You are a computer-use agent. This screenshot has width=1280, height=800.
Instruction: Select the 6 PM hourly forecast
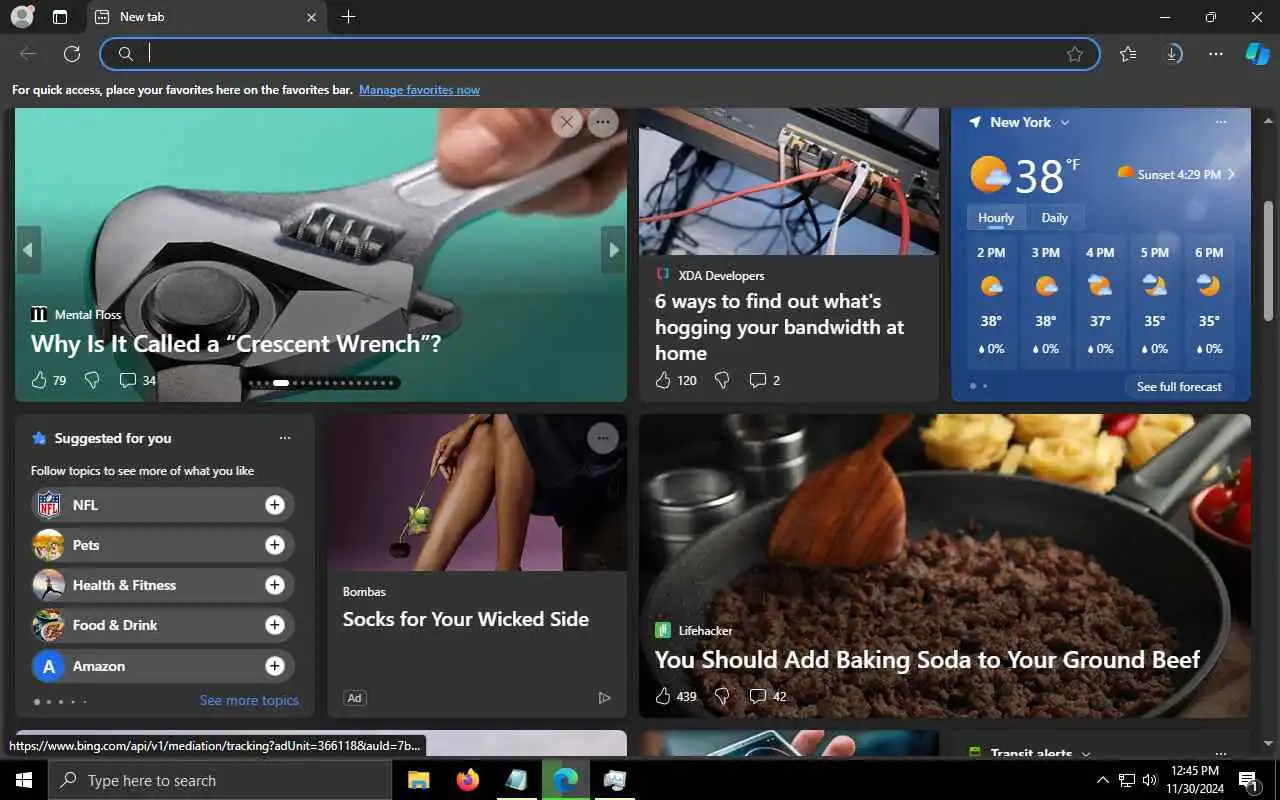point(1209,300)
